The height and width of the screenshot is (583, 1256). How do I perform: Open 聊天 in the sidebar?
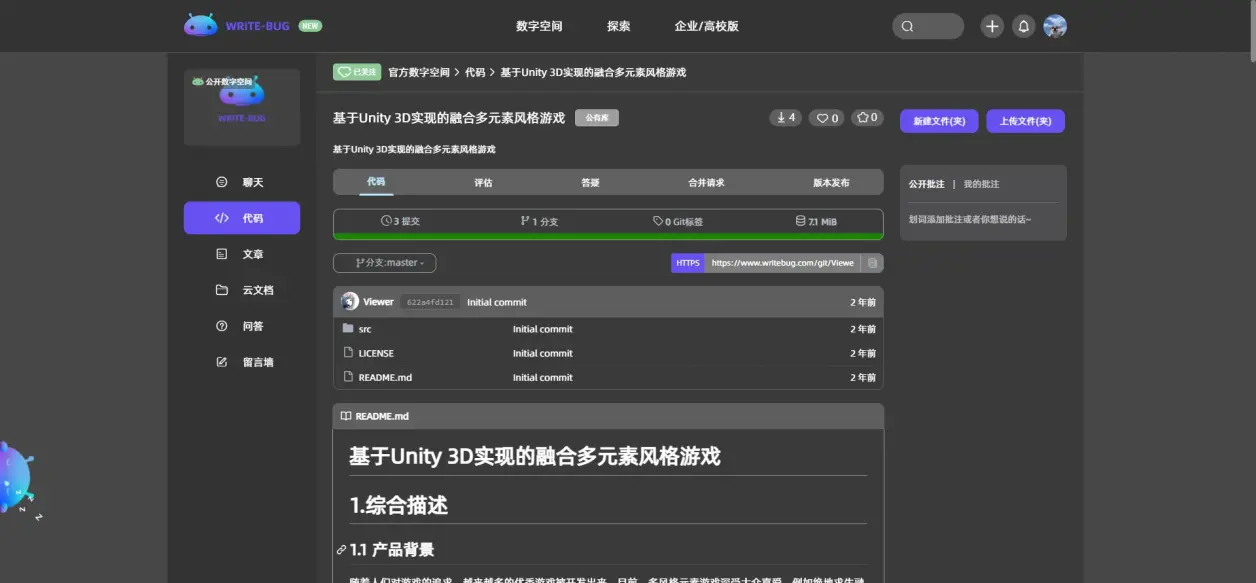point(242,182)
